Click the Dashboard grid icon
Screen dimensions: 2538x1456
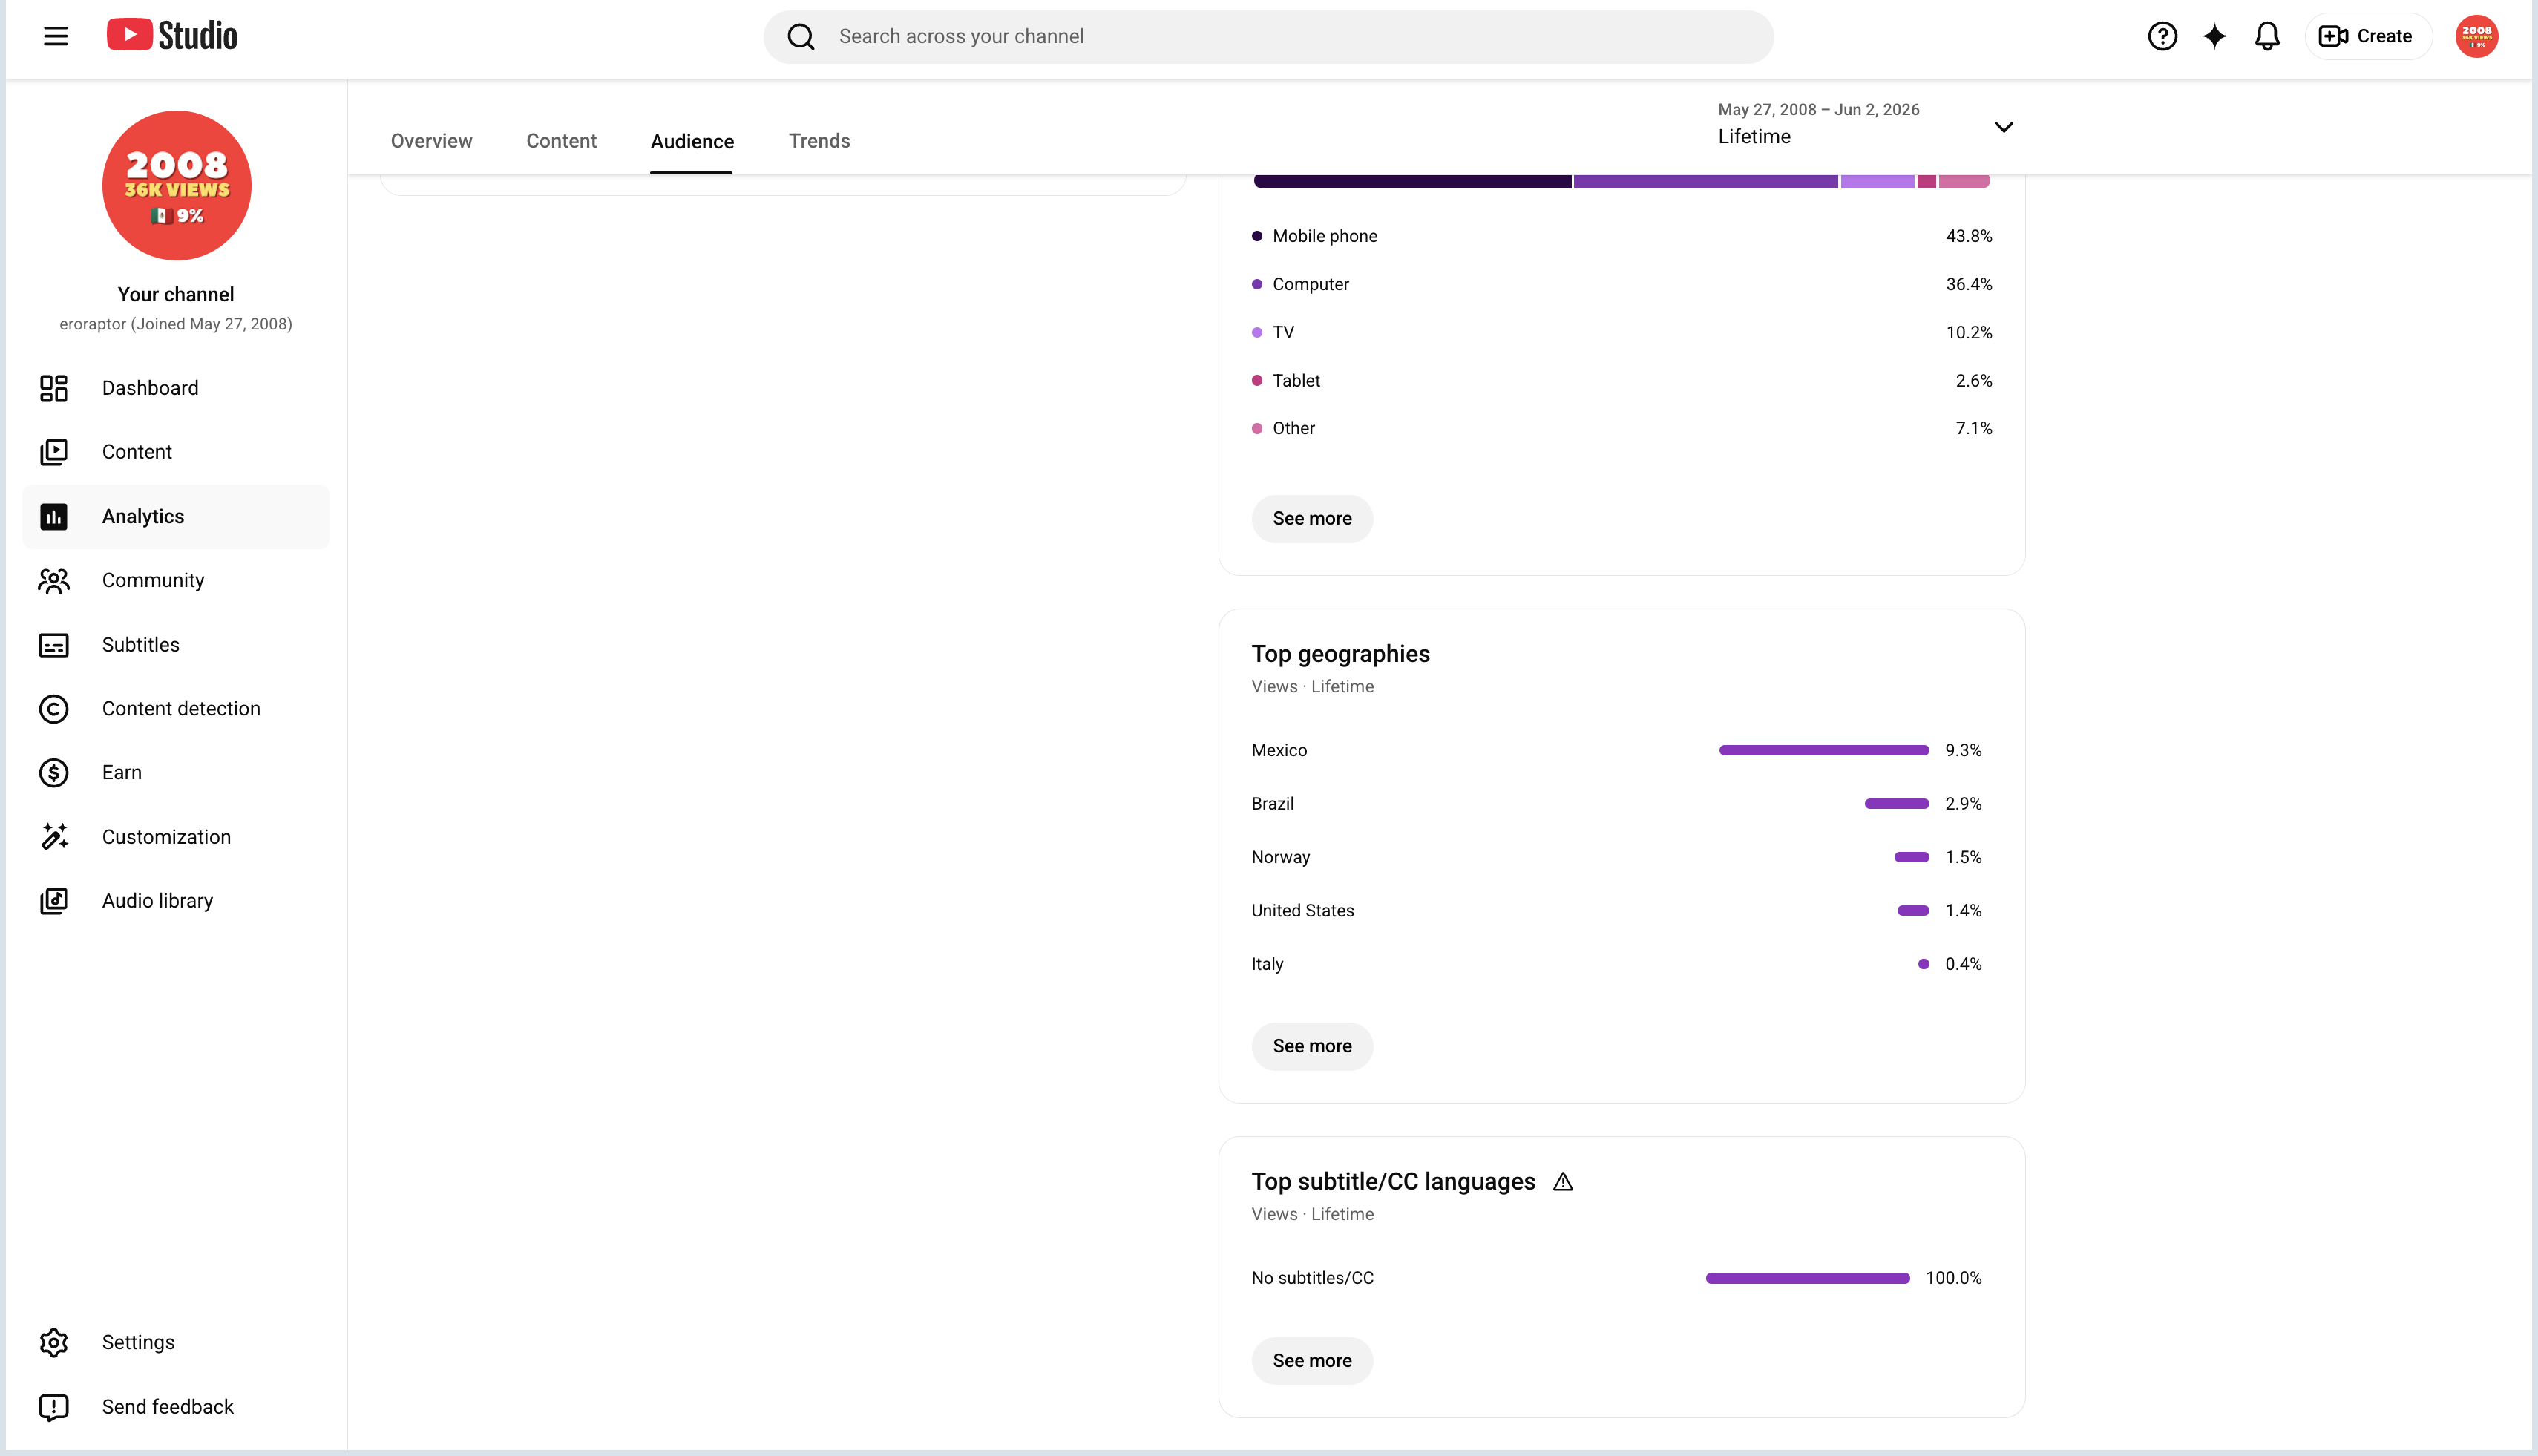pyautogui.click(x=54, y=388)
